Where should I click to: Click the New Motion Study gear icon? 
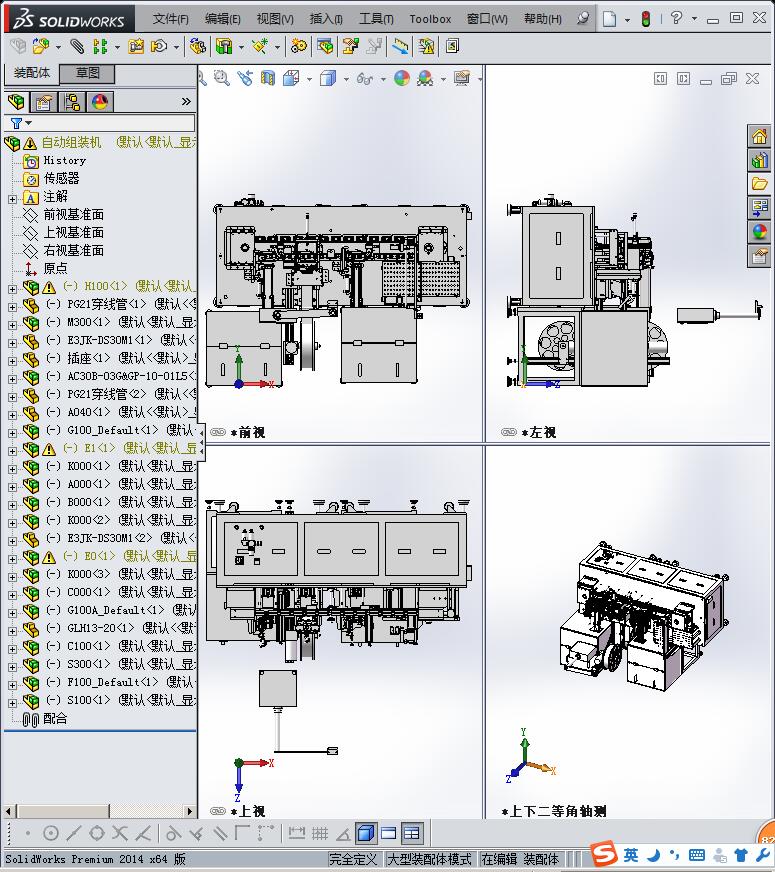pyautogui.click(x=299, y=46)
